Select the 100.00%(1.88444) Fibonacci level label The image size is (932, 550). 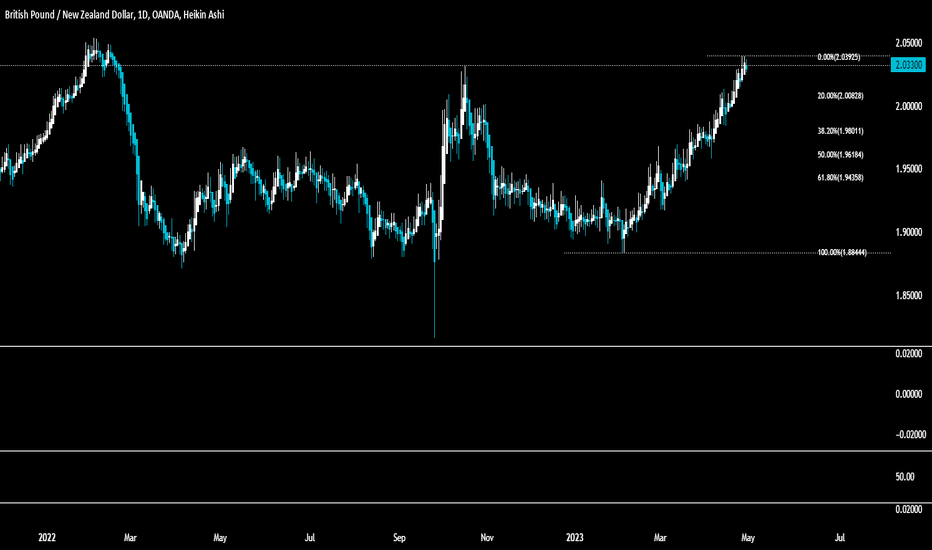point(842,253)
